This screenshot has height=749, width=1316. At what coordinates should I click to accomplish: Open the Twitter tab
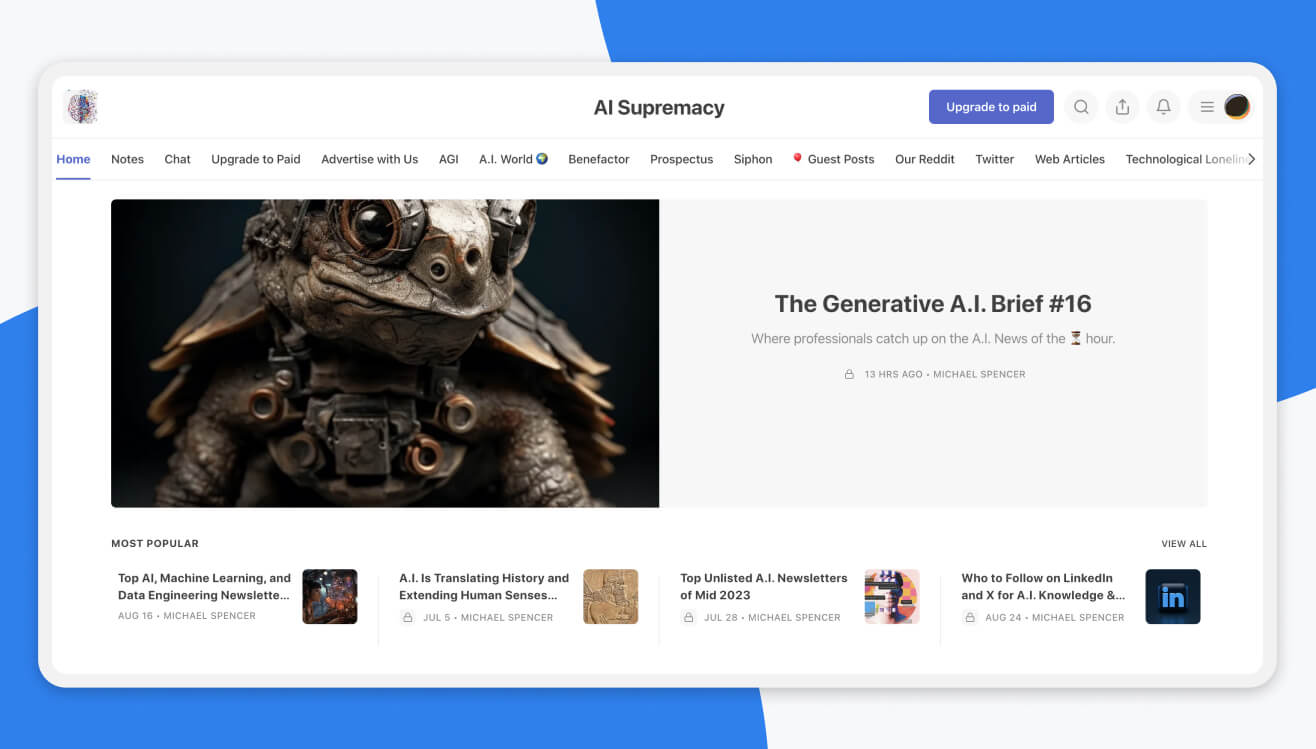coord(994,159)
